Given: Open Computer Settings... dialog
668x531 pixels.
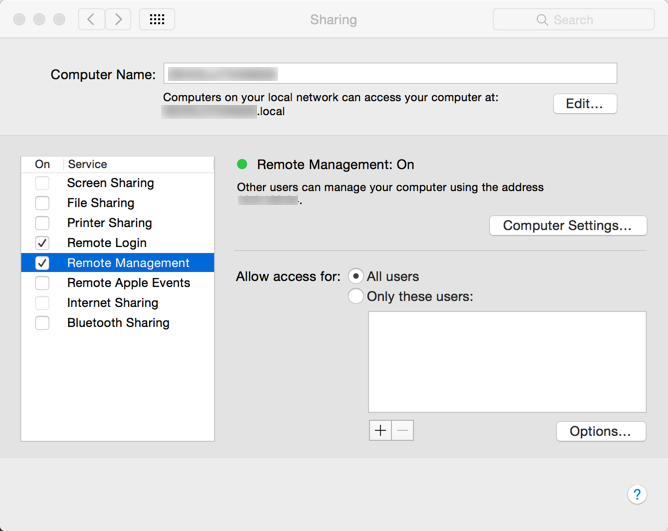Looking at the screenshot, I should (567, 226).
